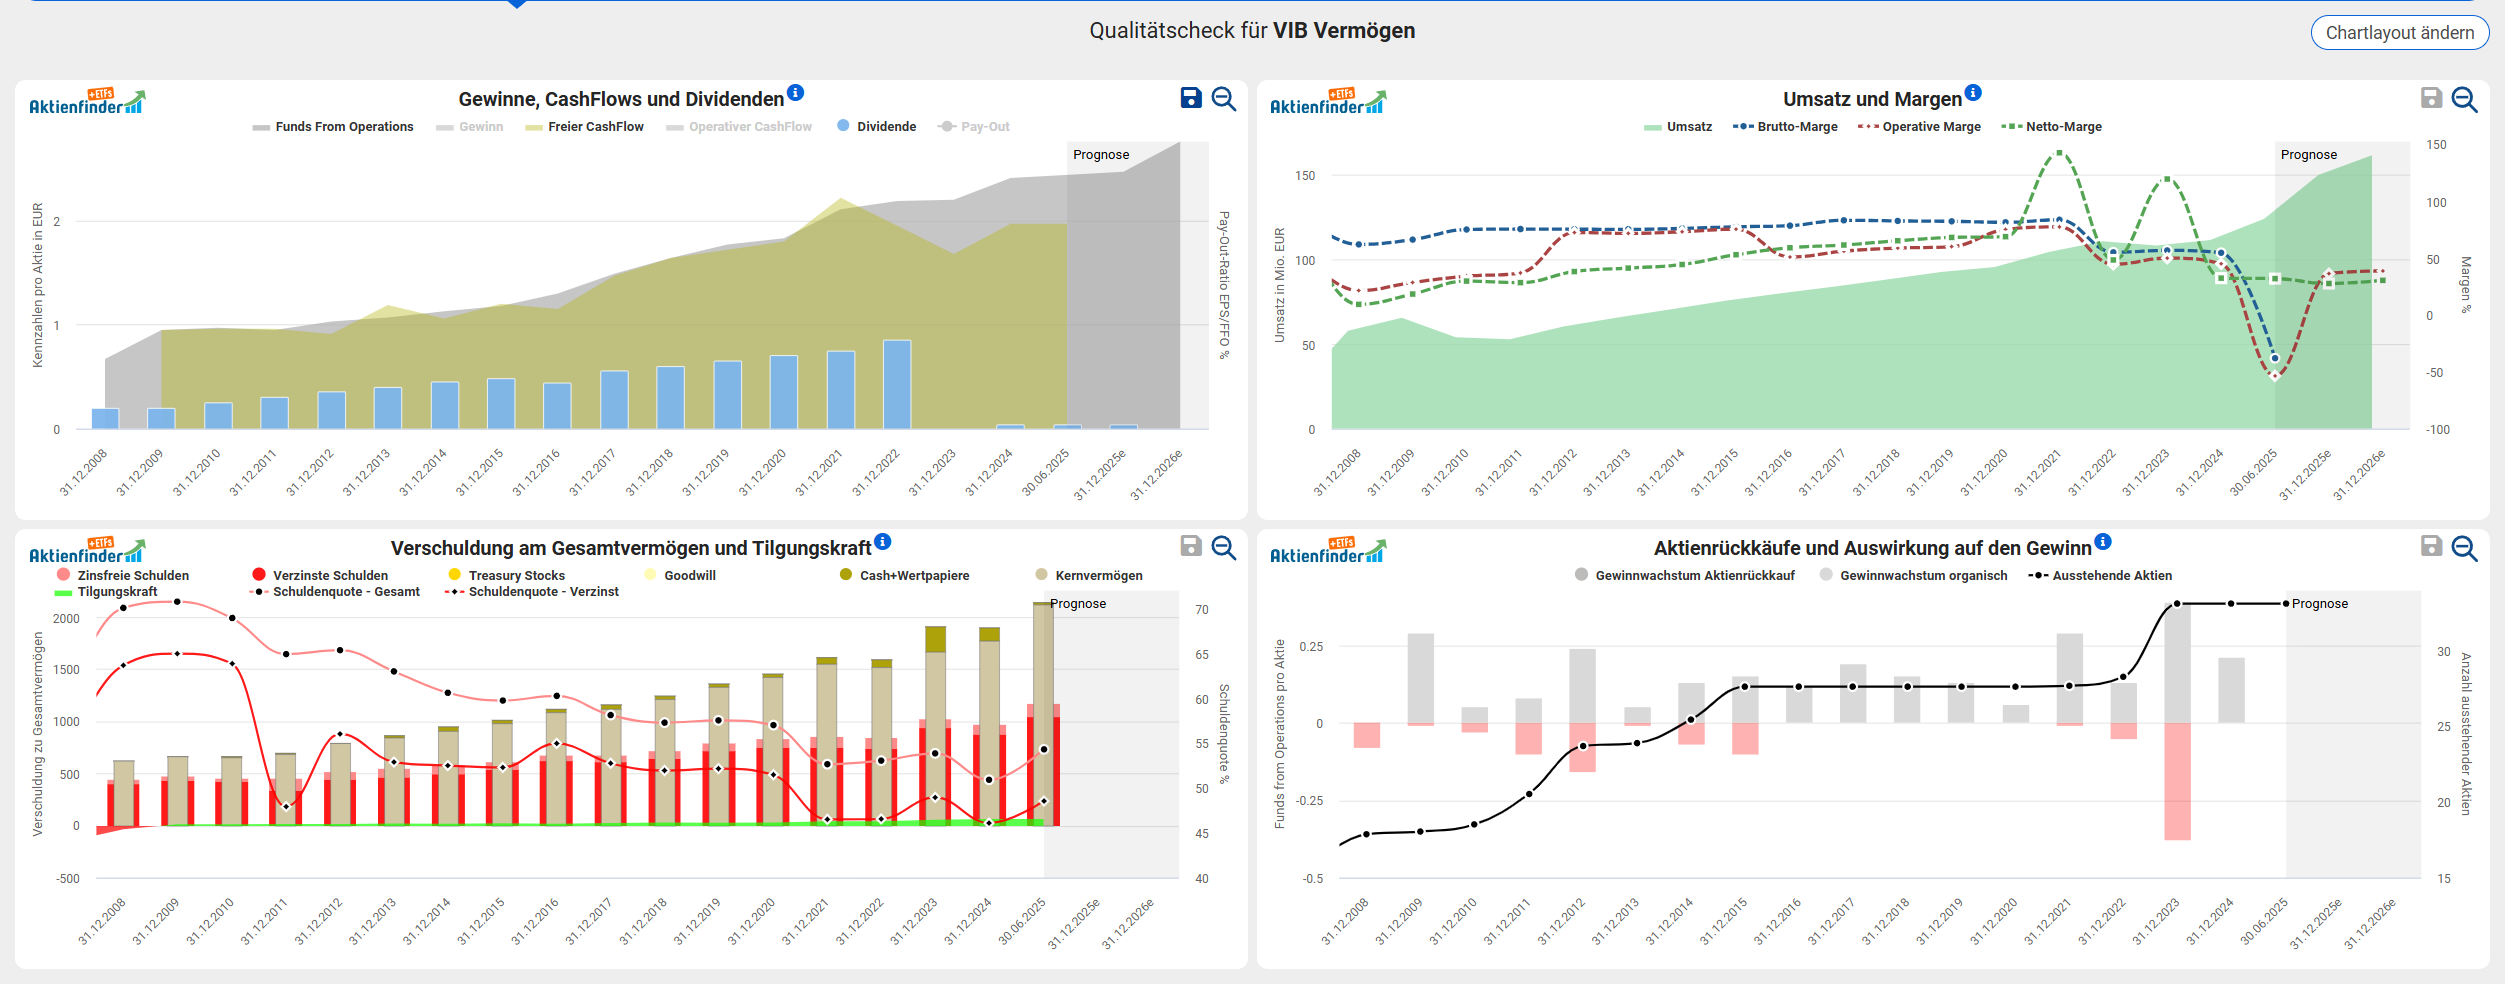
Task: Save the Verschuldung am Gesamtvermögen chart
Action: (1190, 546)
